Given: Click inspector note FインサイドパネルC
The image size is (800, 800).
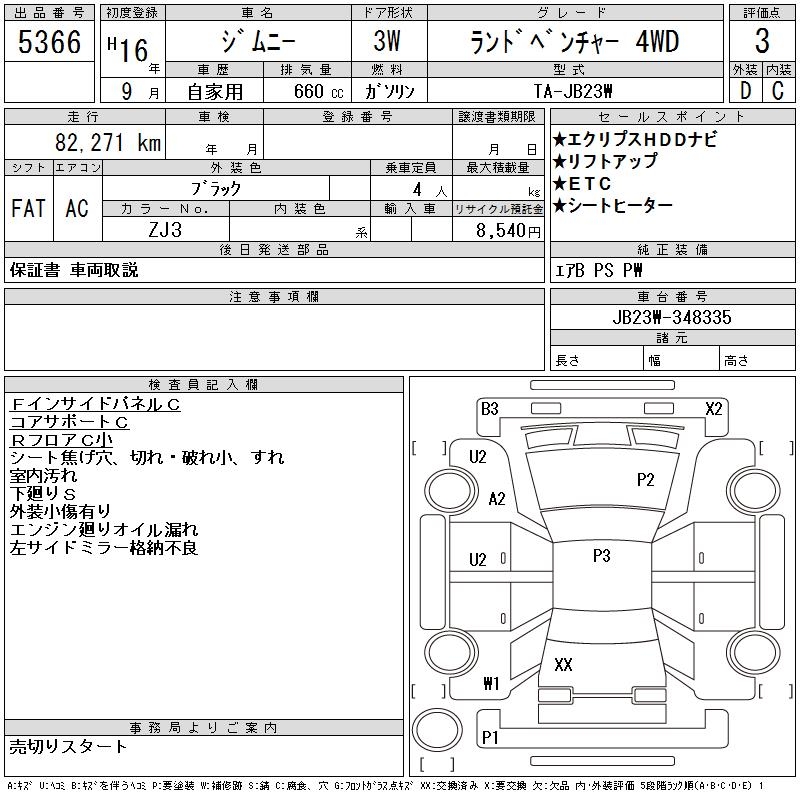Looking at the screenshot, I should click(95, 404).
